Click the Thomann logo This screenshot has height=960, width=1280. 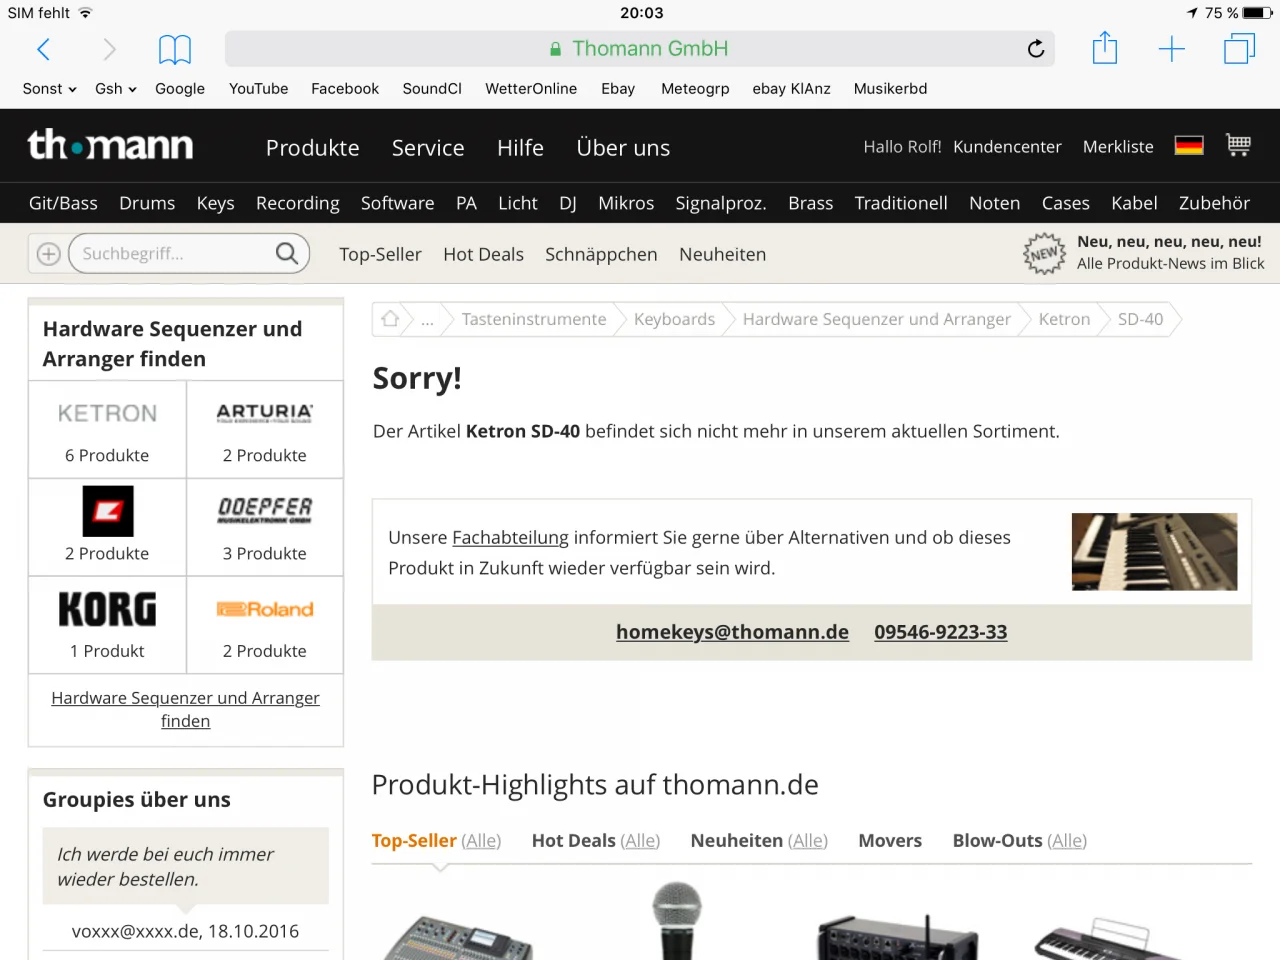click(x=110, y=145)
